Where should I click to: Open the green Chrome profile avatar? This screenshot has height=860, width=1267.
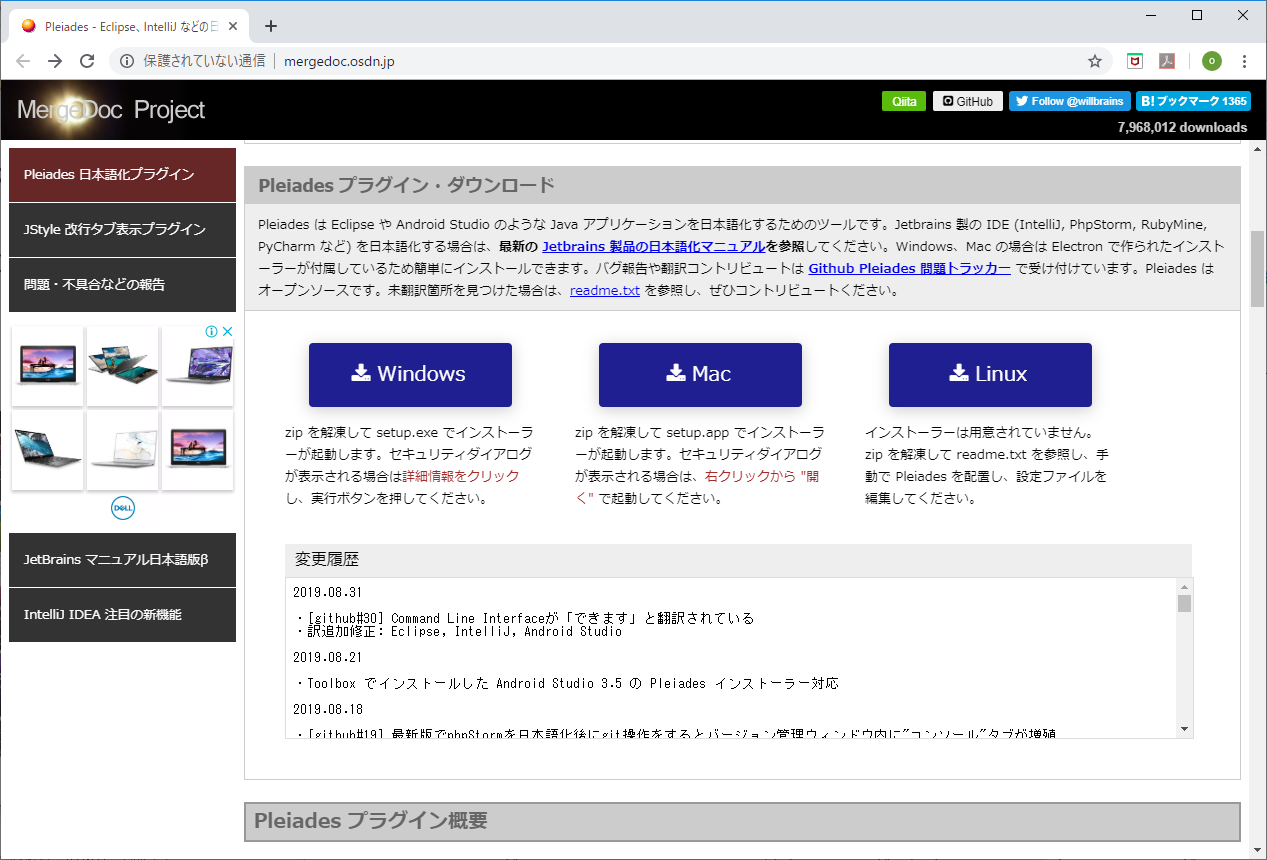click(1212, 61)
